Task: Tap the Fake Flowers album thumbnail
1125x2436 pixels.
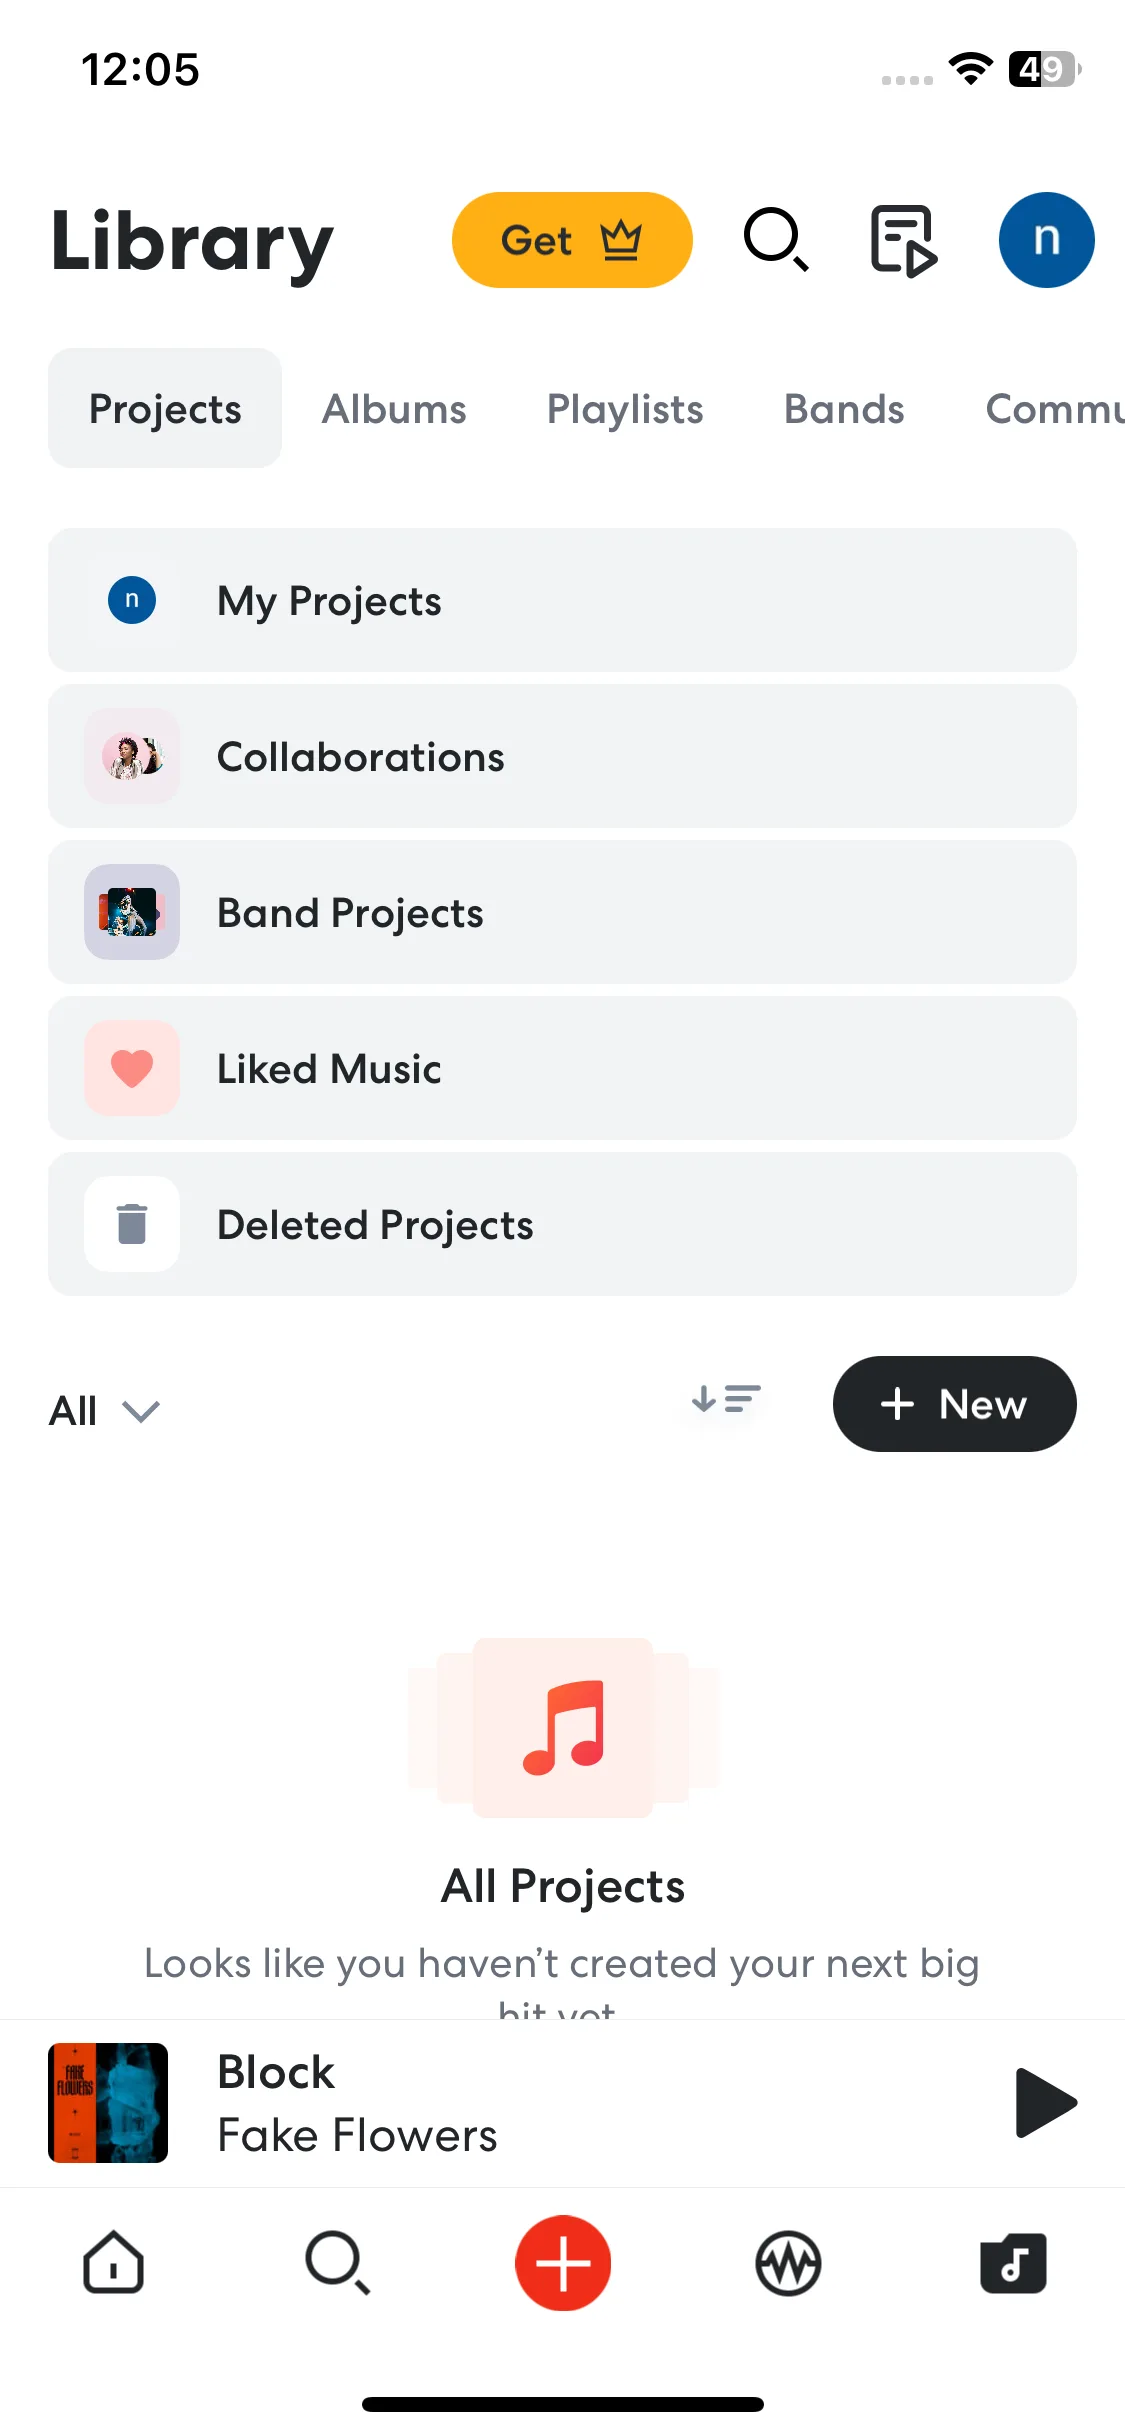Action: [108, 2102]
